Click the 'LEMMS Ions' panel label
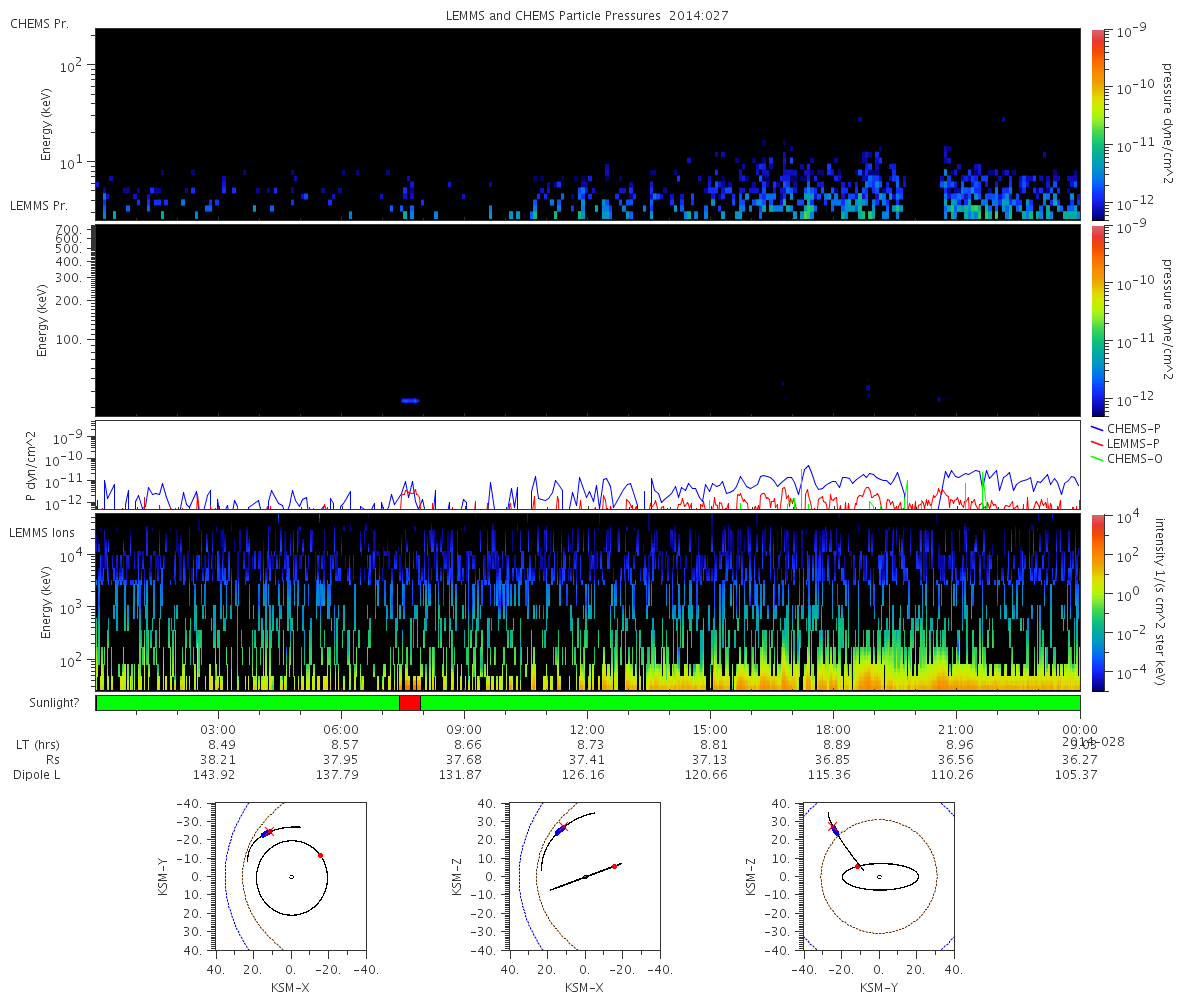 pos(41,533)
